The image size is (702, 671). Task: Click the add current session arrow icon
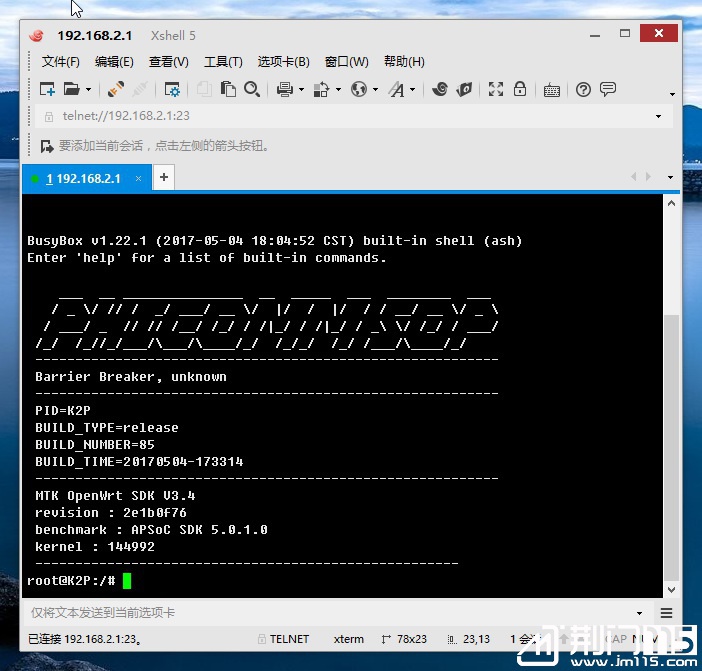[x=47, y=146]
